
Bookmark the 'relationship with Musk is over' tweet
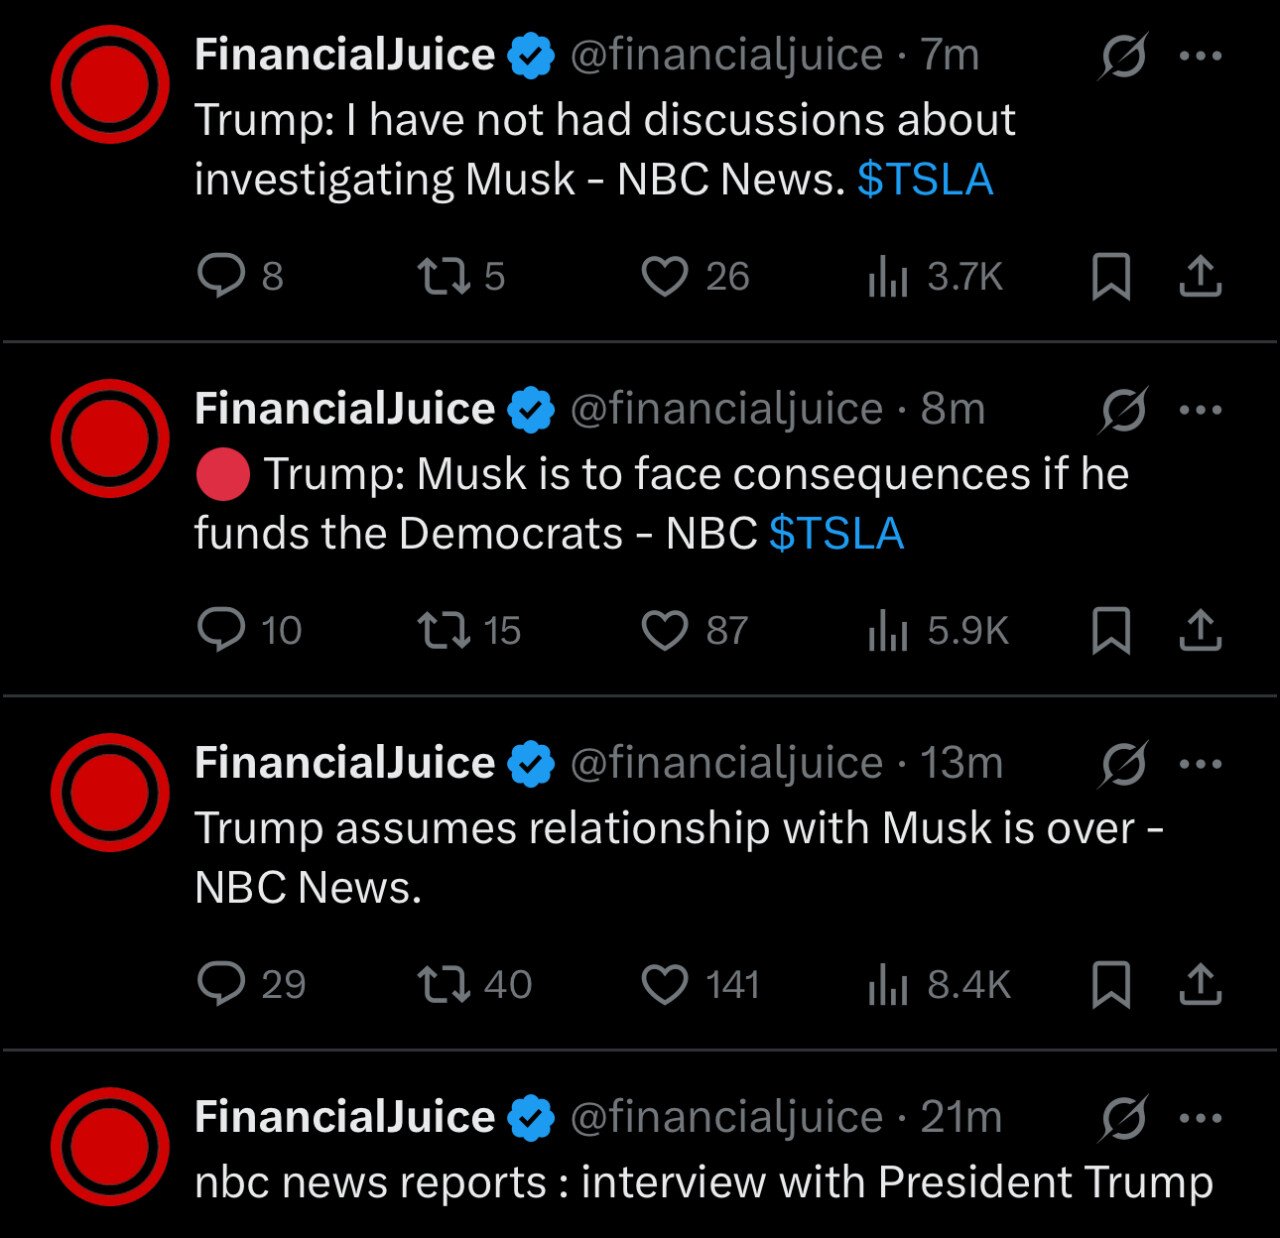pyautogui.click(x=1110, y=984)
